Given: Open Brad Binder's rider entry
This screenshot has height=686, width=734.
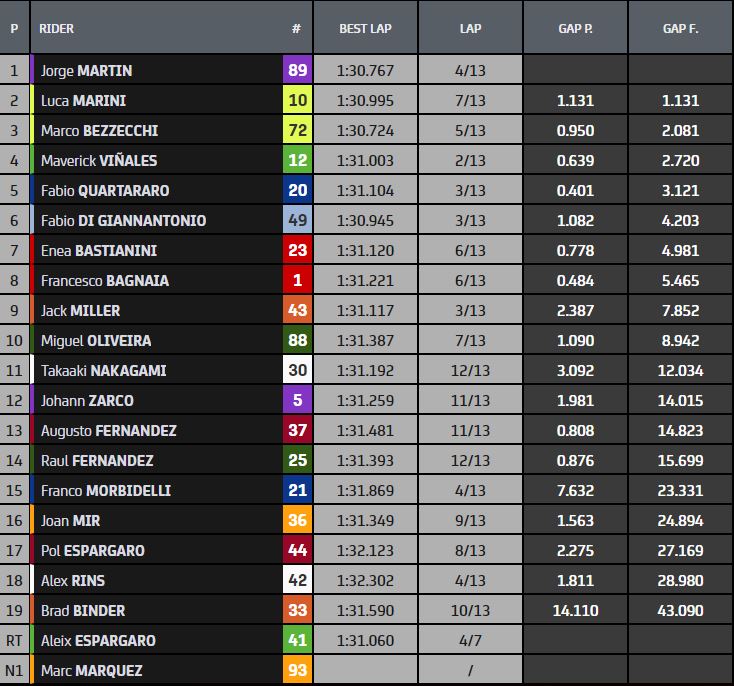Looking at the screenshot, I should [83, 610].
